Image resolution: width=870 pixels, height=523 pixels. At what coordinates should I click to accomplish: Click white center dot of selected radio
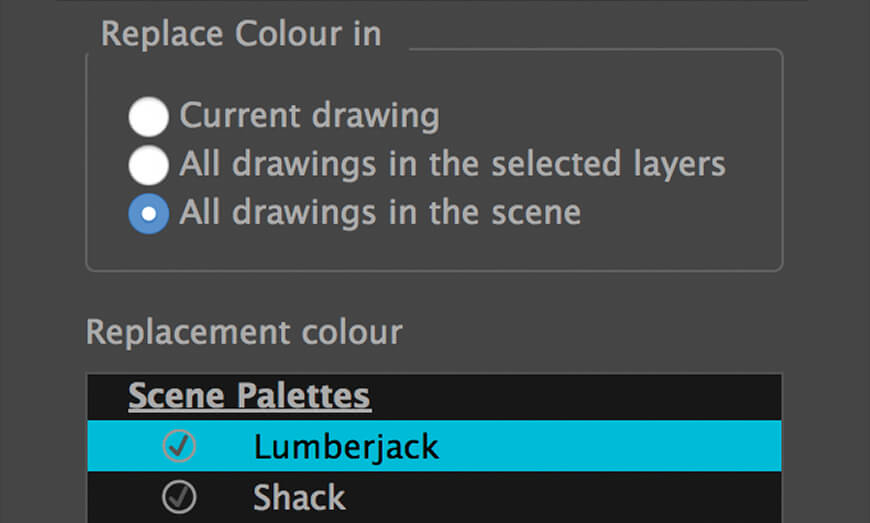tap(149, 214)
